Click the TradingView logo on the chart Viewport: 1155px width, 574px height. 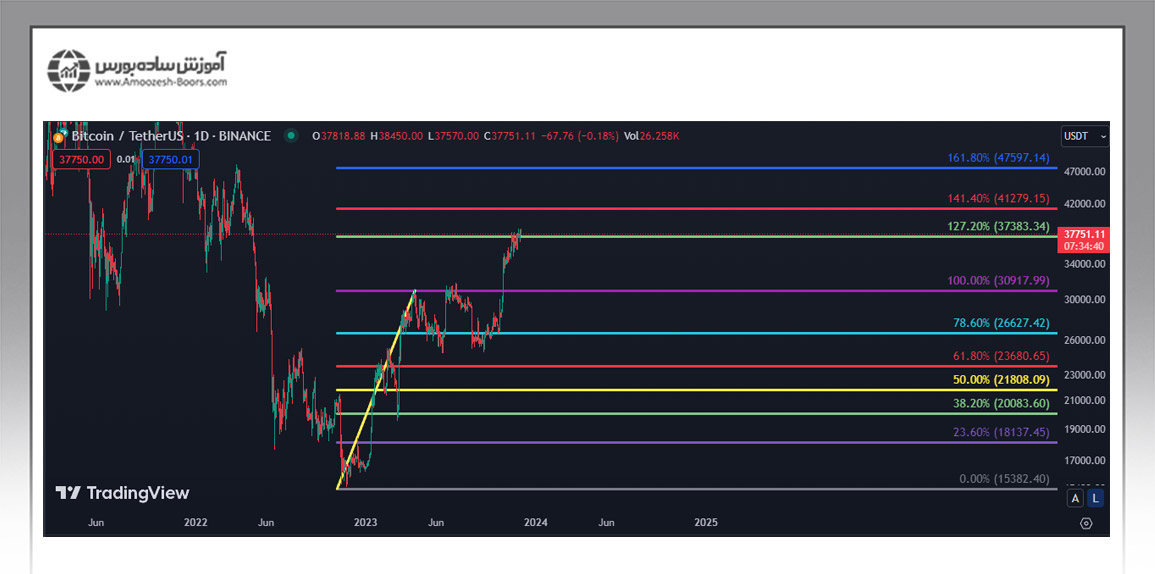coord(122,493)
